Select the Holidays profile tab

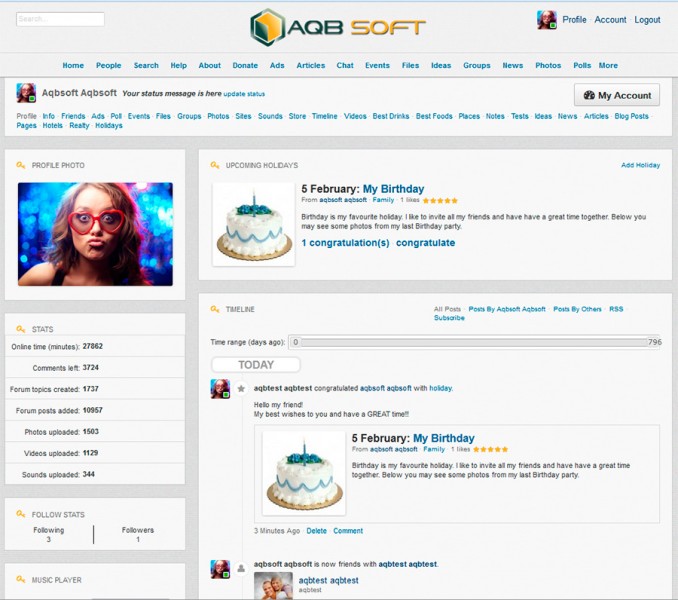tap(109, 126)
